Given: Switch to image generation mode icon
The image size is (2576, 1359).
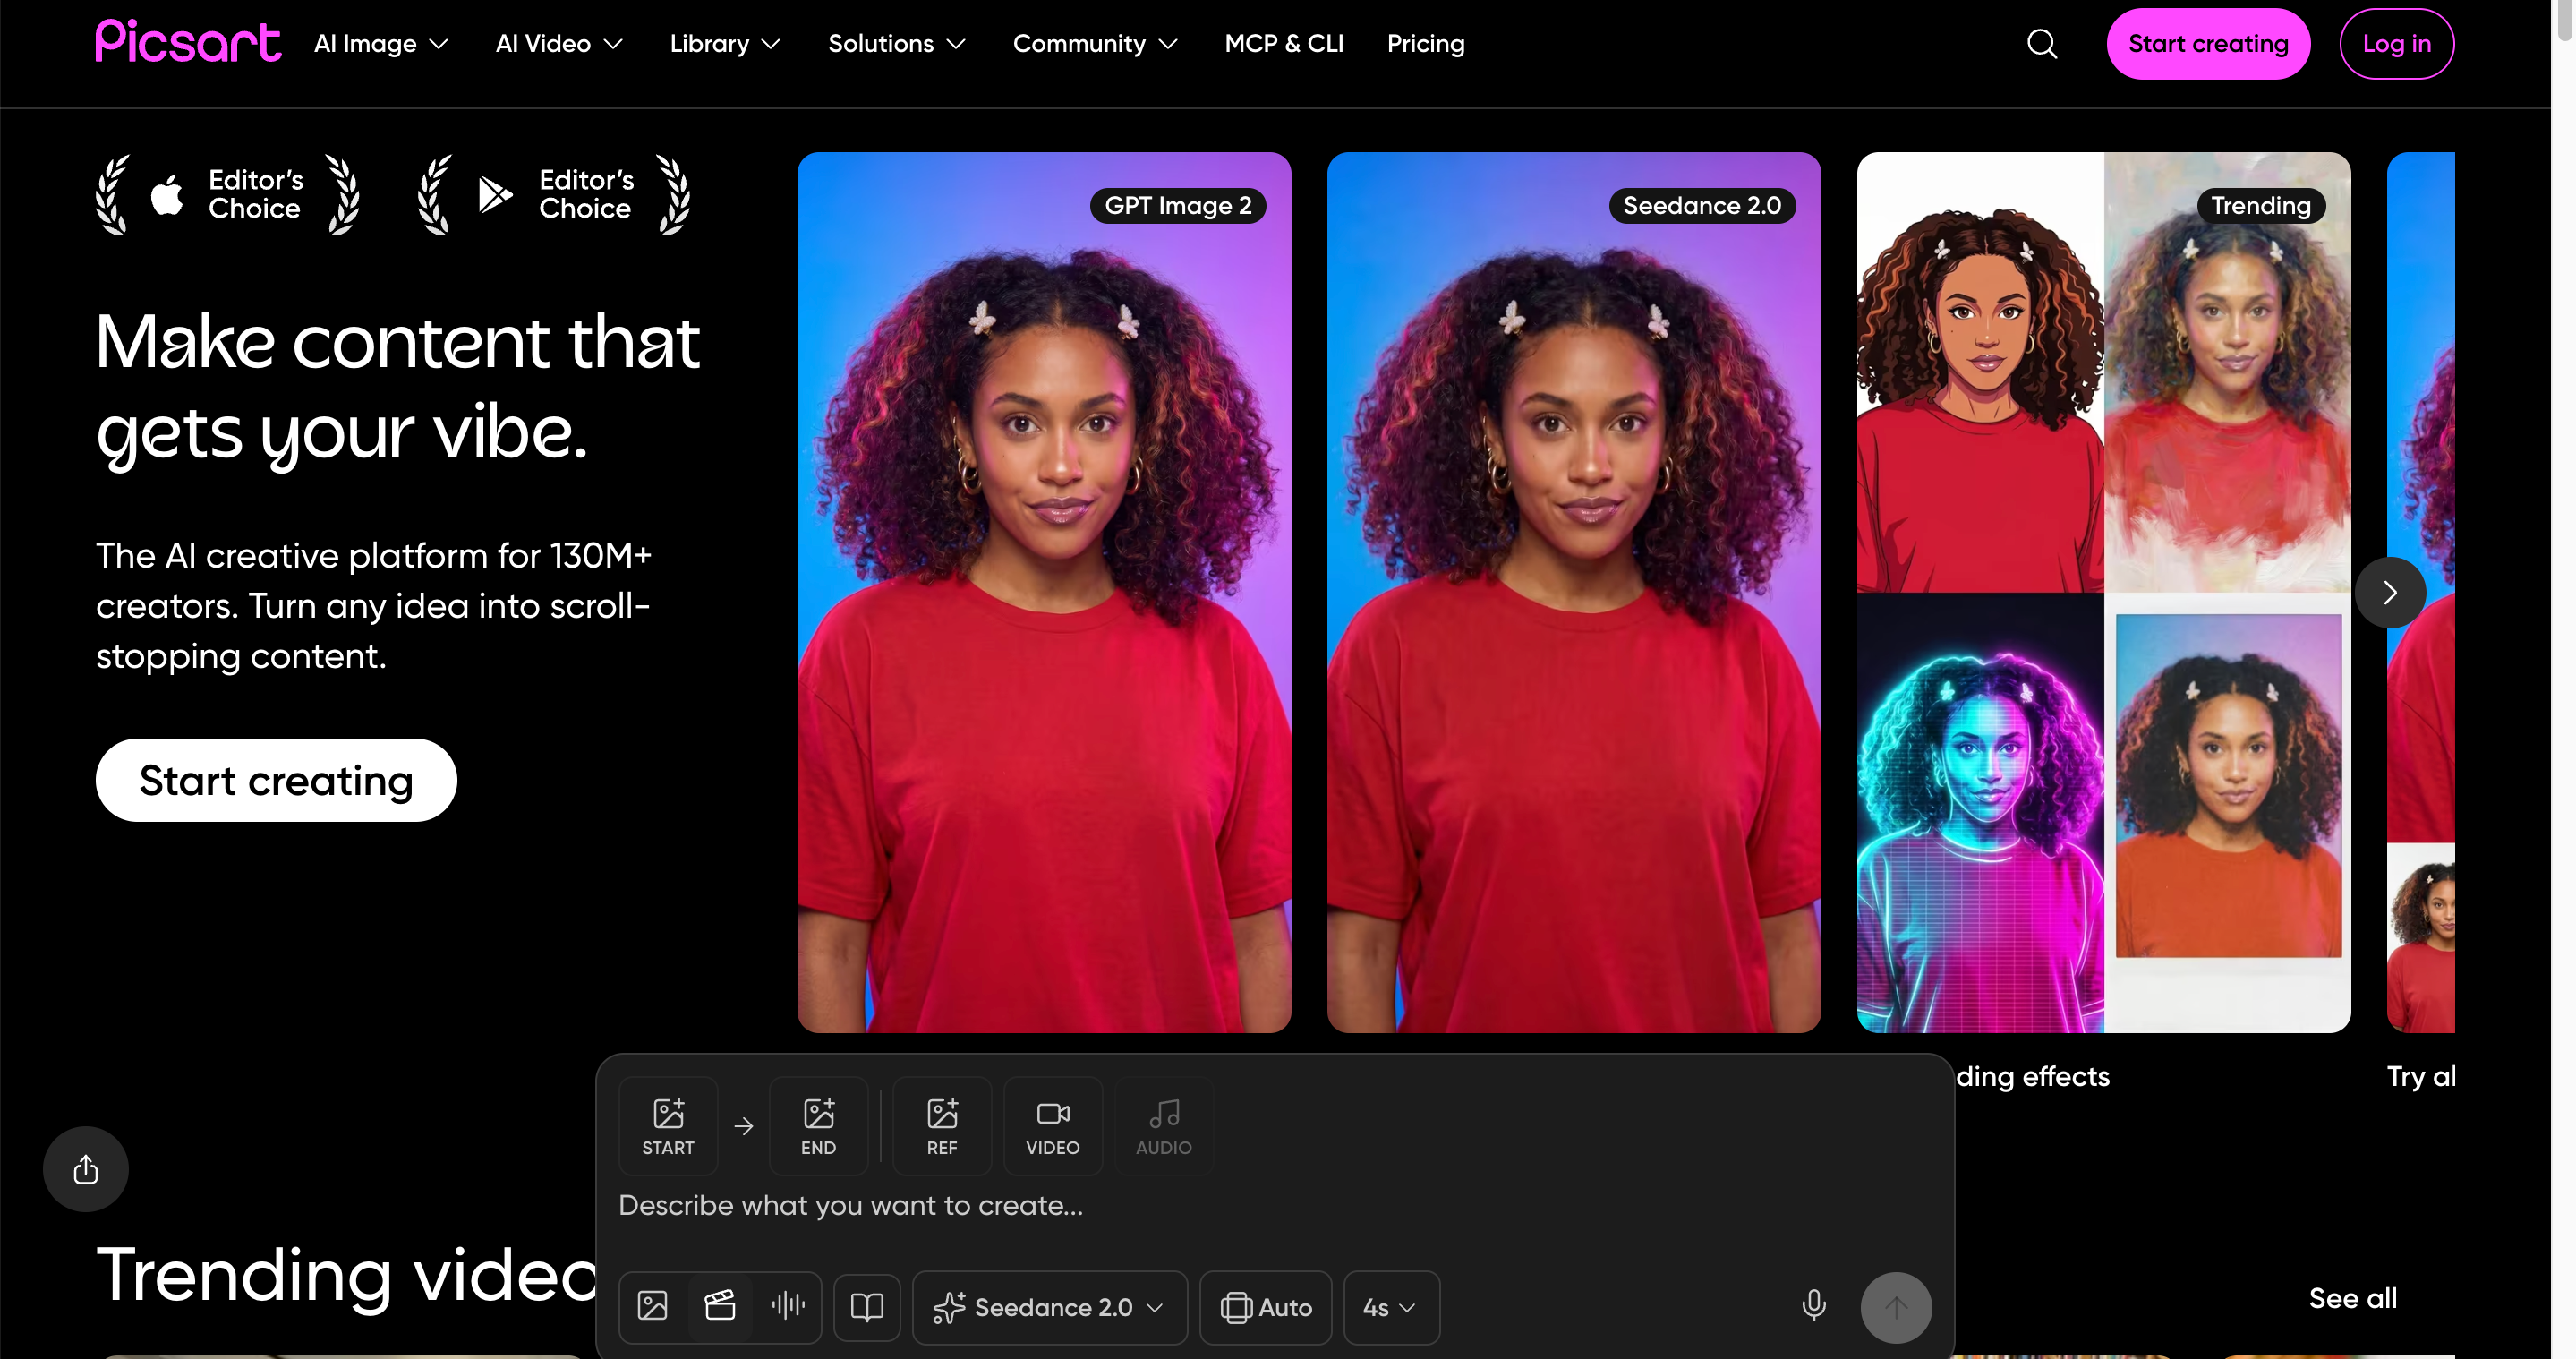Looking at the screenshot, I should click(x=653, y=1306).
